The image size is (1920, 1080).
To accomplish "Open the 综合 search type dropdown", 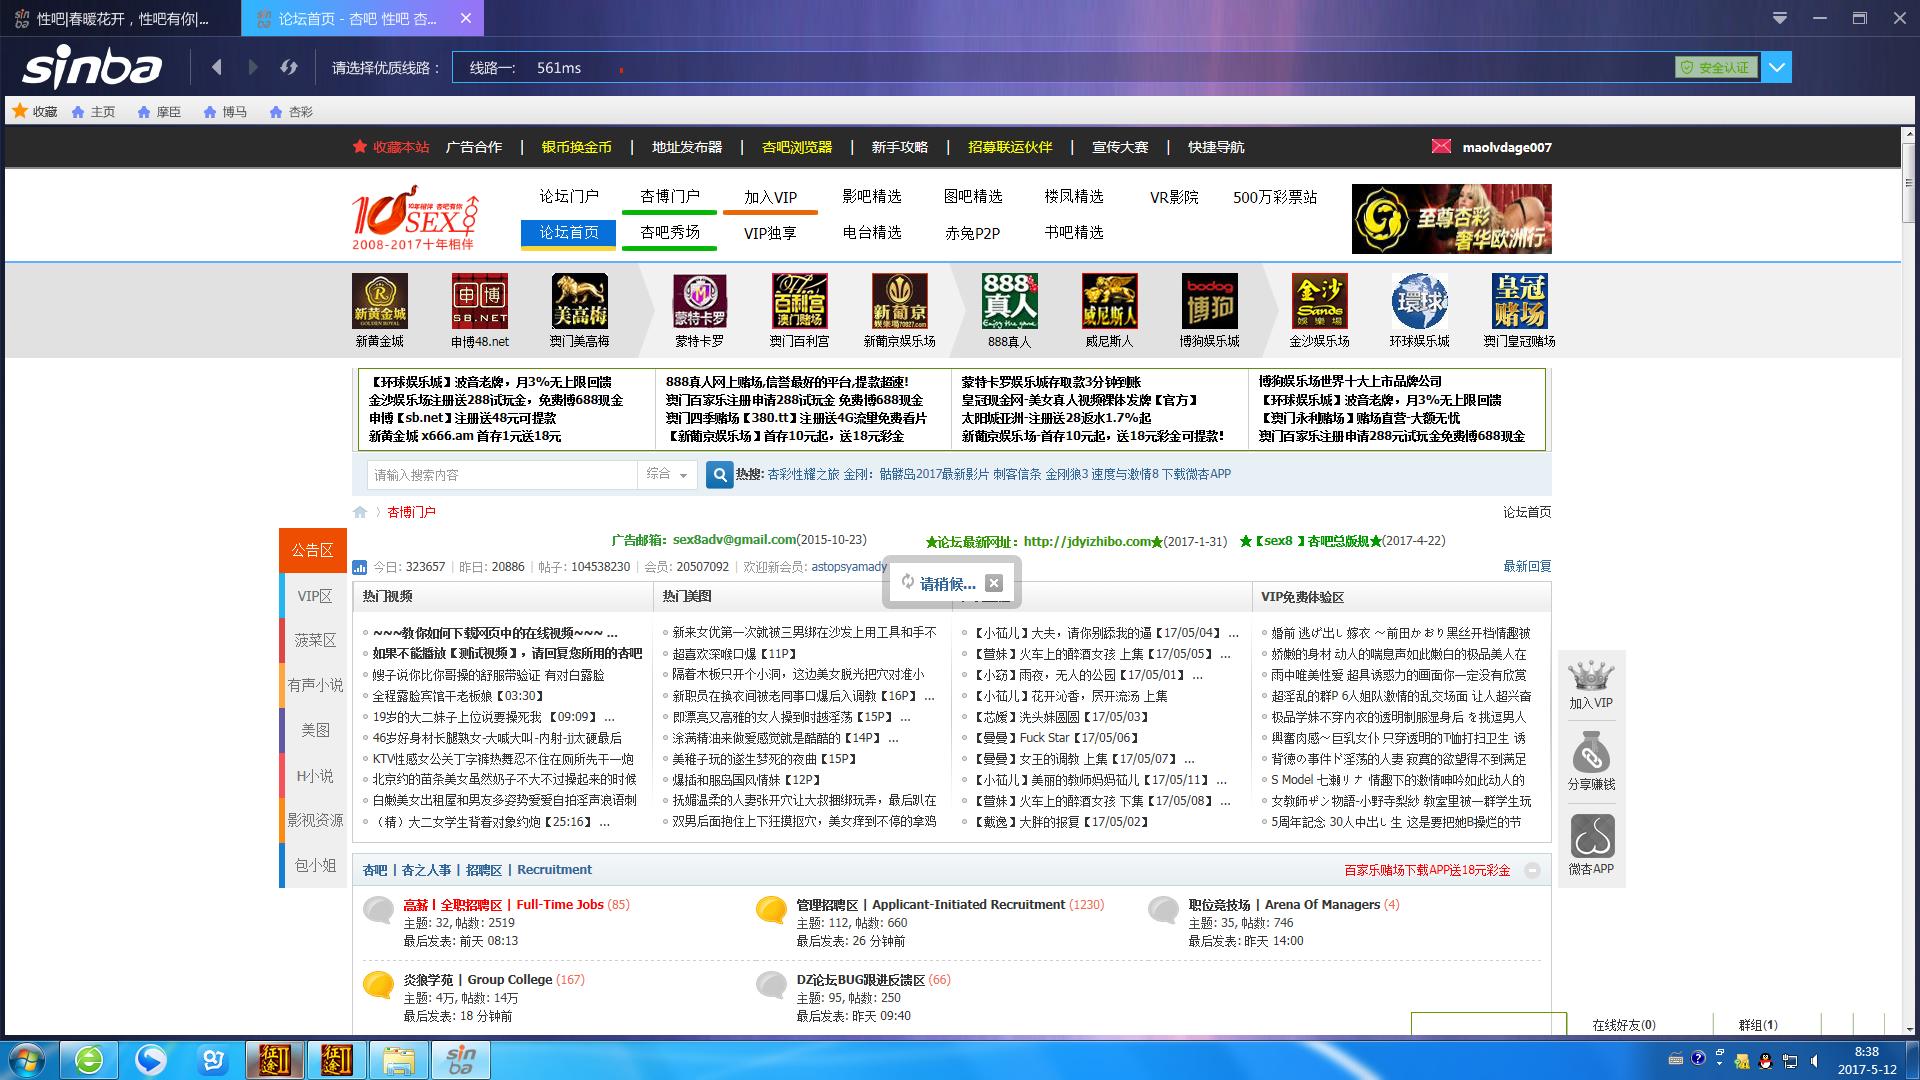I will [667, 475].
